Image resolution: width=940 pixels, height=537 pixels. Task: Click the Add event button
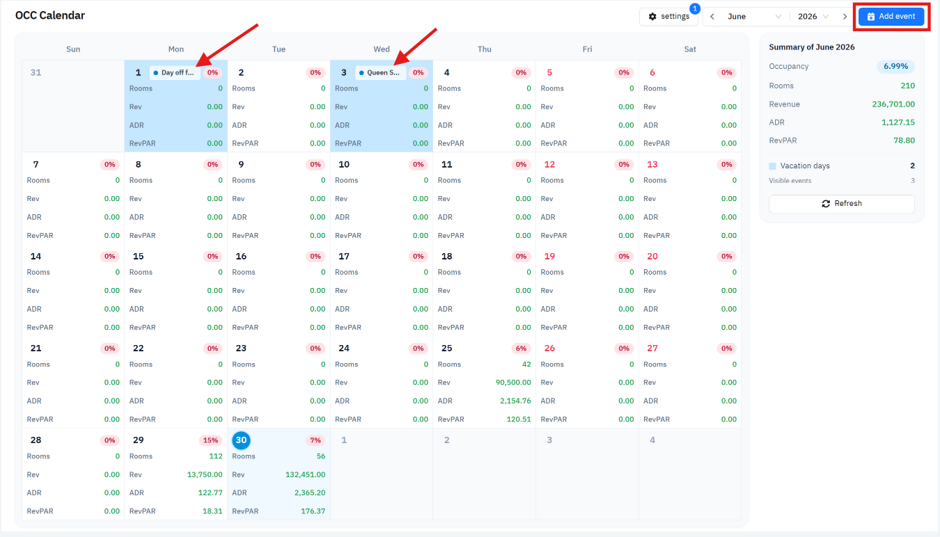[891, 17]
